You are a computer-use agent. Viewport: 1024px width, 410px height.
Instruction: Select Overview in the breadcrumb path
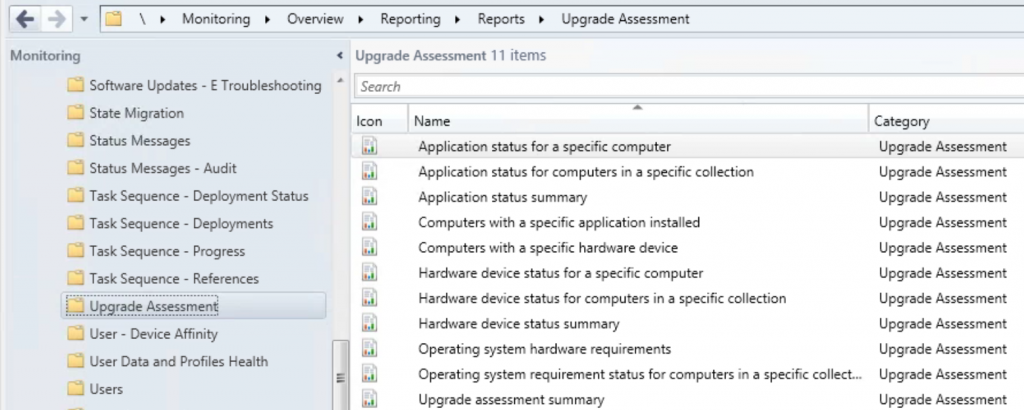pos(315,19)
